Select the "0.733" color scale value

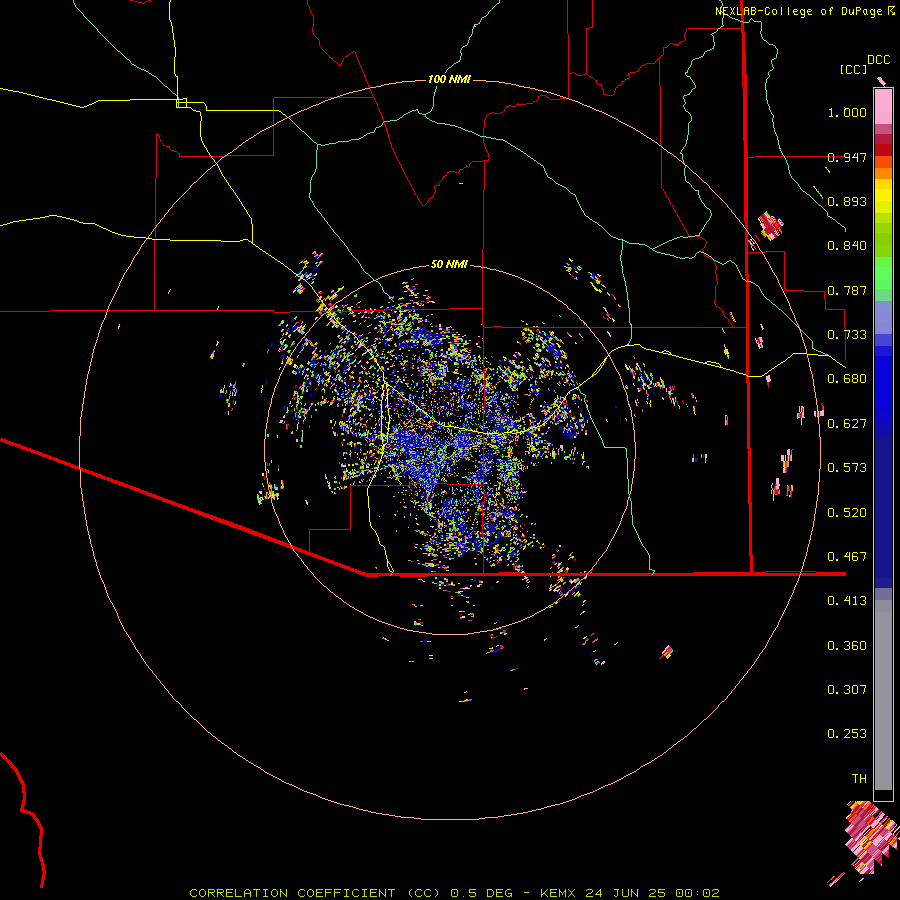(x=847, y=335)
